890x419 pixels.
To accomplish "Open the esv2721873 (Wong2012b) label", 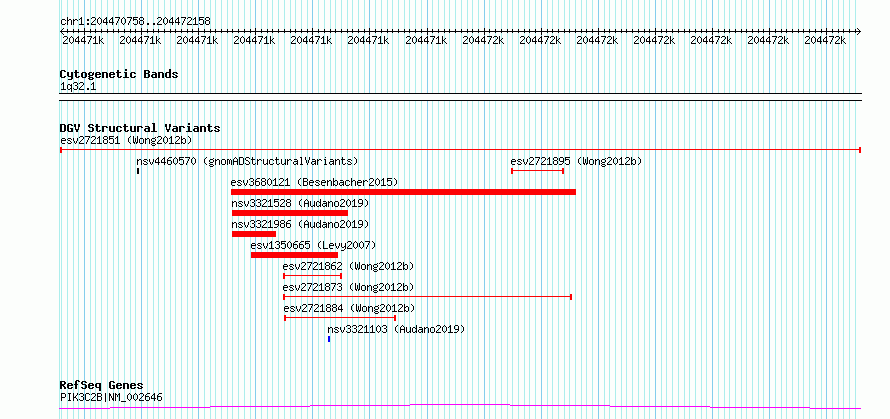I will [x=349, y=287].
